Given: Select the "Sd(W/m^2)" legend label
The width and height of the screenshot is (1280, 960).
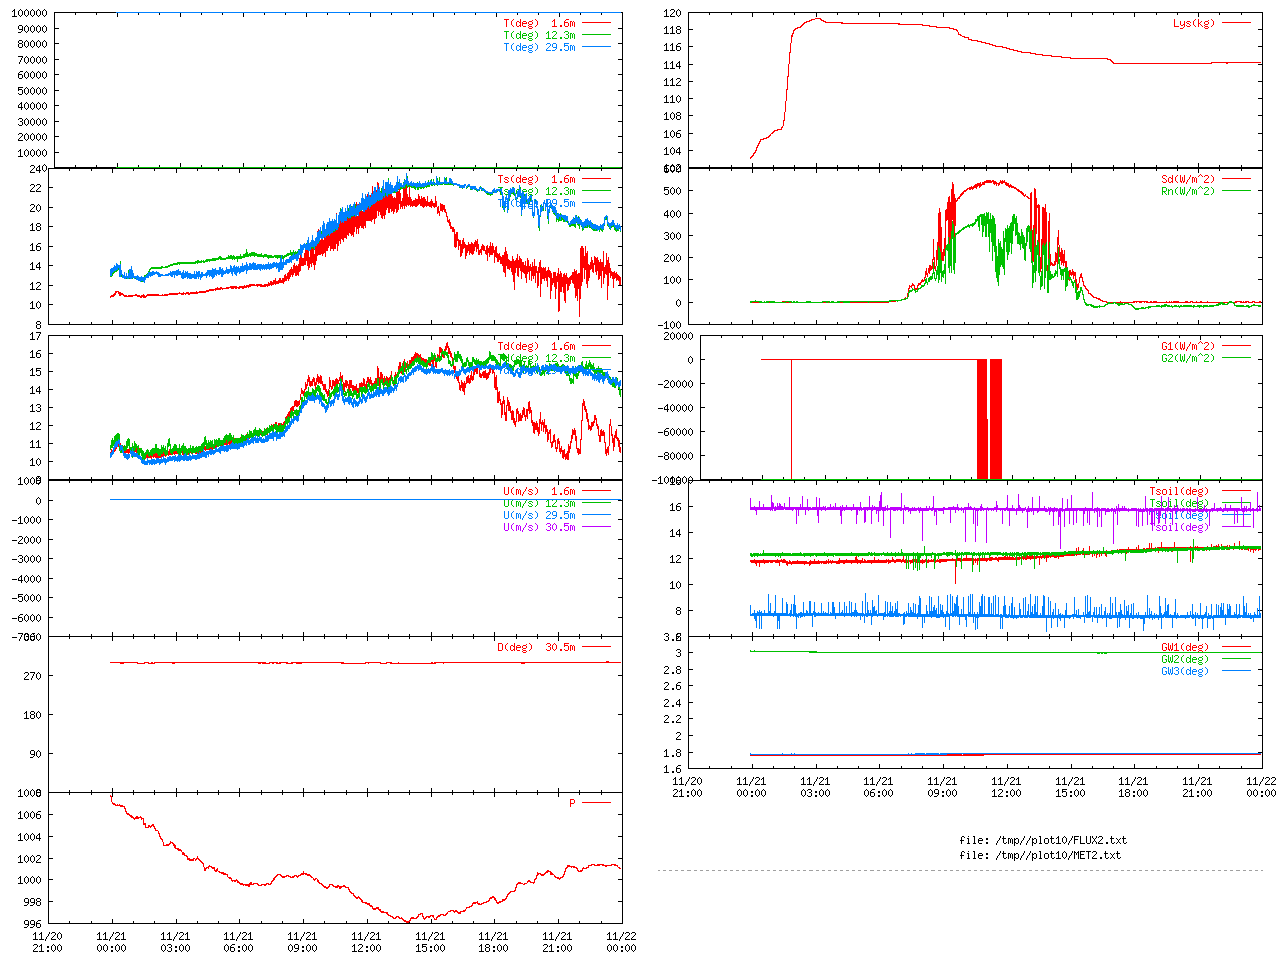Looking at the screenshot, I should click(1188, 179).
